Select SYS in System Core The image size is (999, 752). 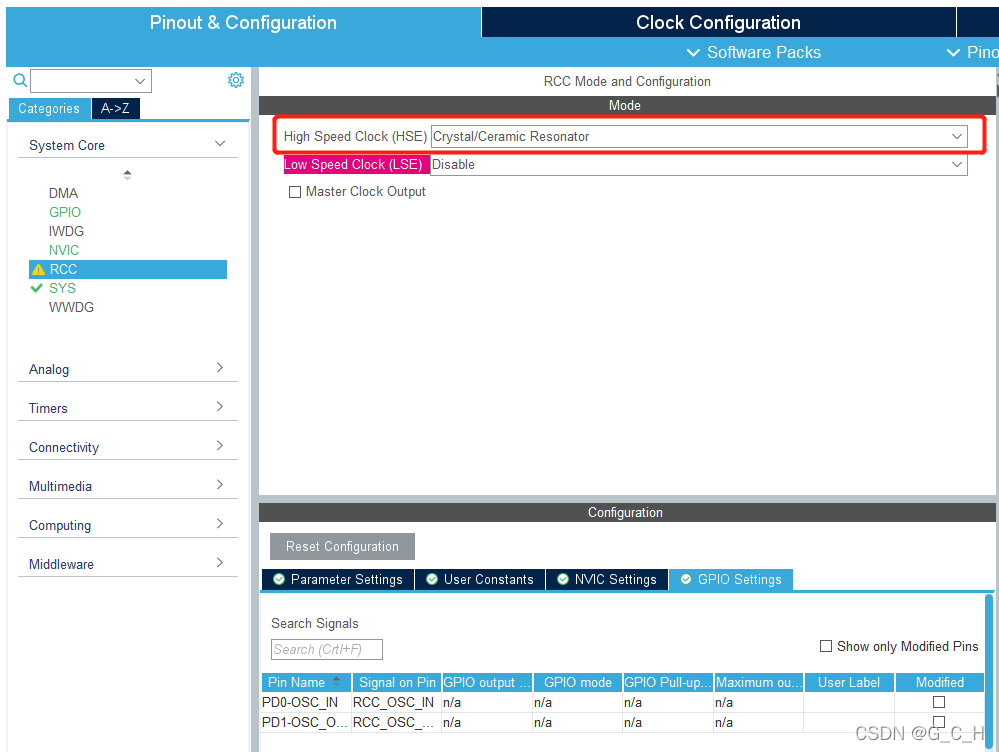[x=62, y=288]
